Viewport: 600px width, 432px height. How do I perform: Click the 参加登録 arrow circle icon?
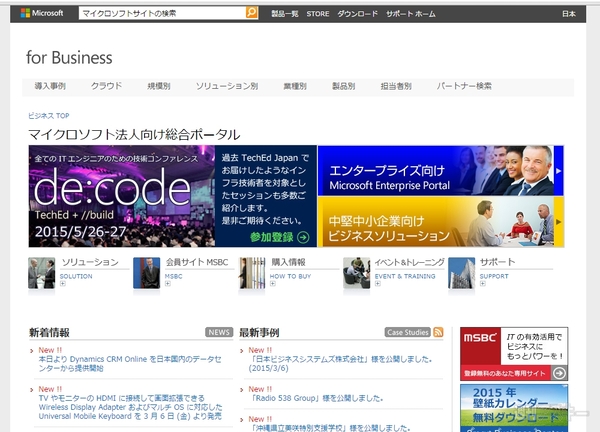(x=303, y=237)
